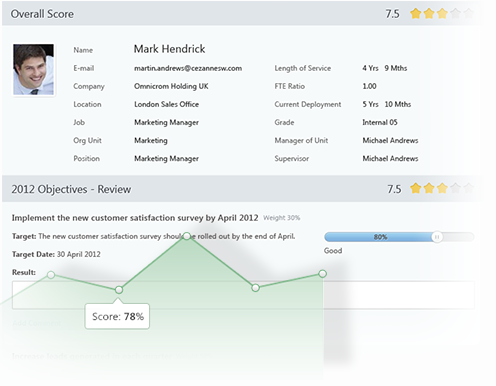The image size is (496, 386).
Task: Click the Score: 78% tooltip
Action: tap(117, 316)
